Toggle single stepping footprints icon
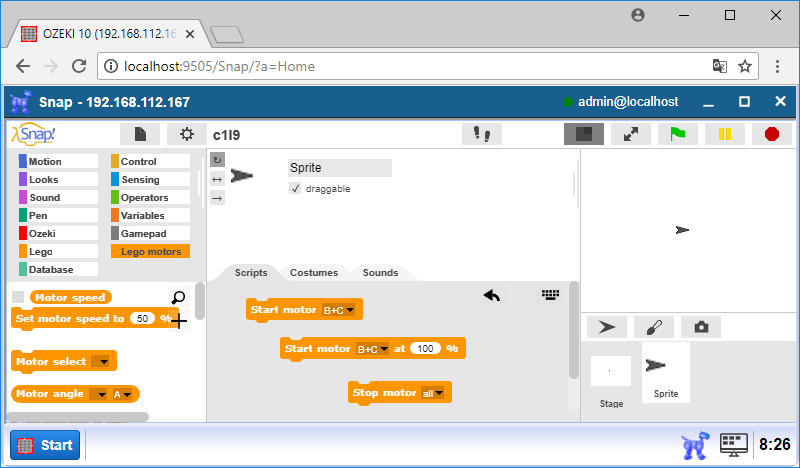Image resolution: width=800 pixels, height=468 pixels. coord(482,134)
